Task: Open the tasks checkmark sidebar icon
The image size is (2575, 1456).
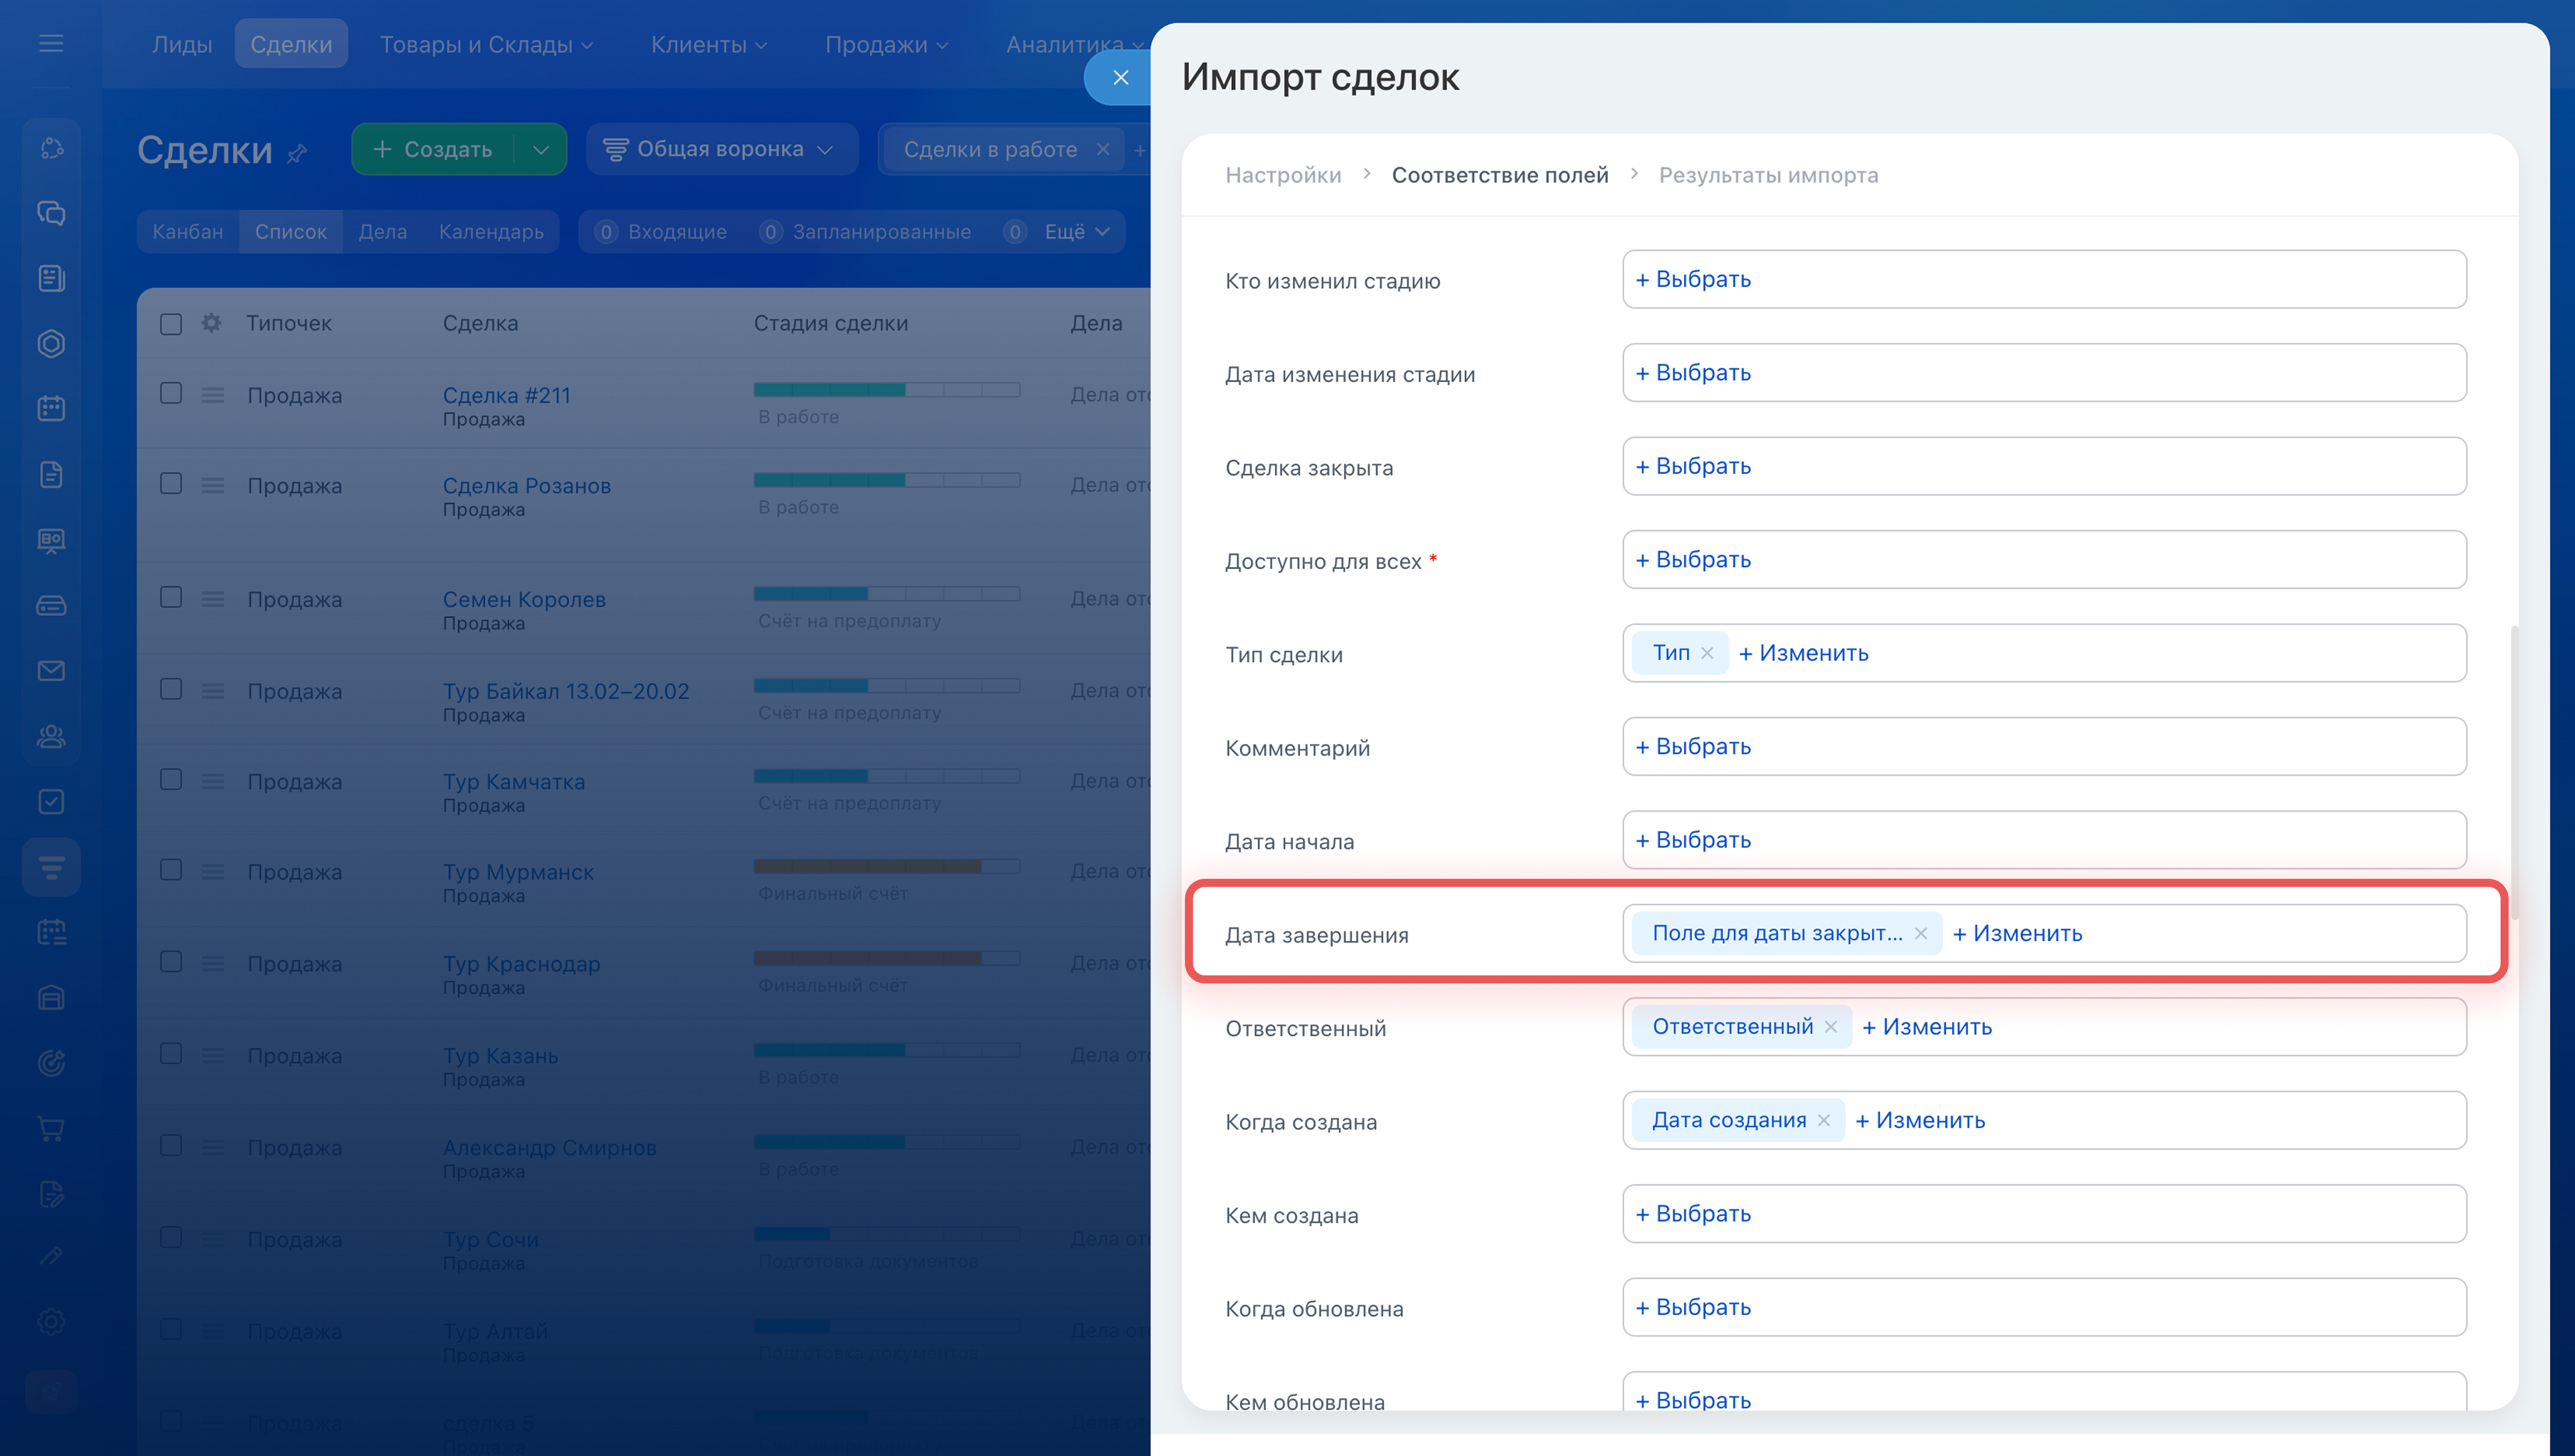Action: click(x=51, y=802)
